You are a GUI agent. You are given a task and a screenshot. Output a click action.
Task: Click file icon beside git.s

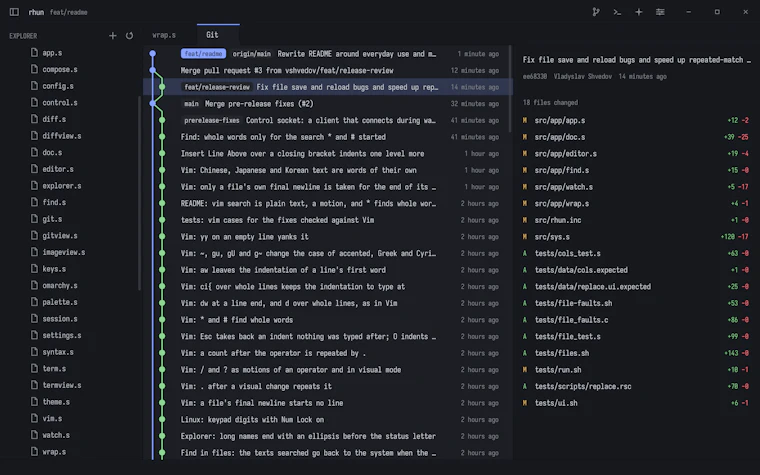coord(34,219)
